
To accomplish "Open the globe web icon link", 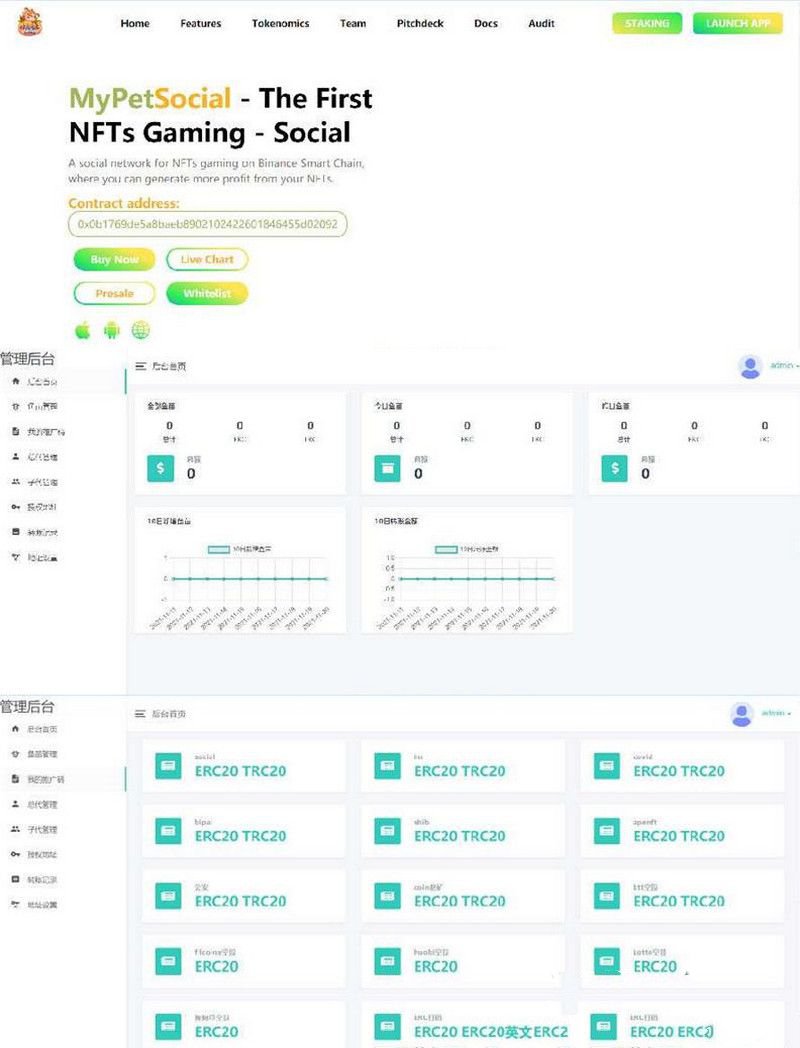I will pyautogui.click(x=141, y=330).
